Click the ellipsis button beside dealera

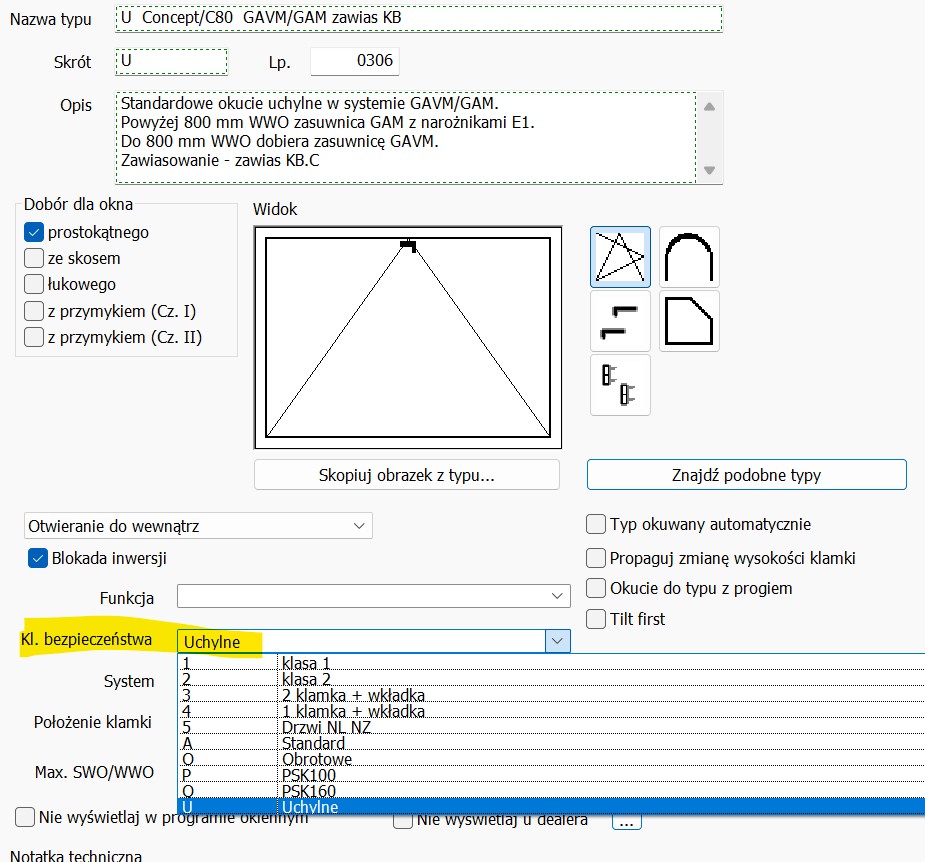pos(626,822)
